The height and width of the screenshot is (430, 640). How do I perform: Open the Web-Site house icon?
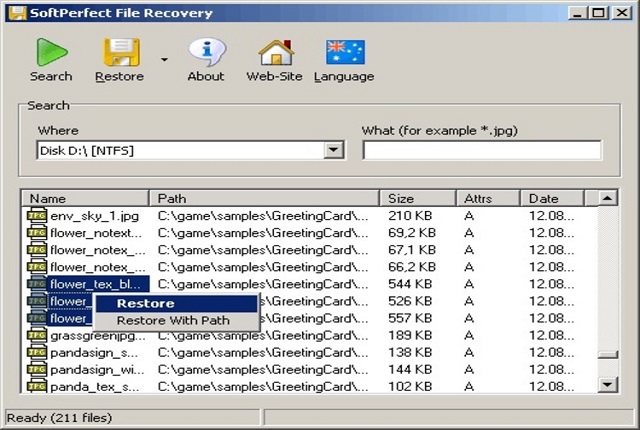274,52
